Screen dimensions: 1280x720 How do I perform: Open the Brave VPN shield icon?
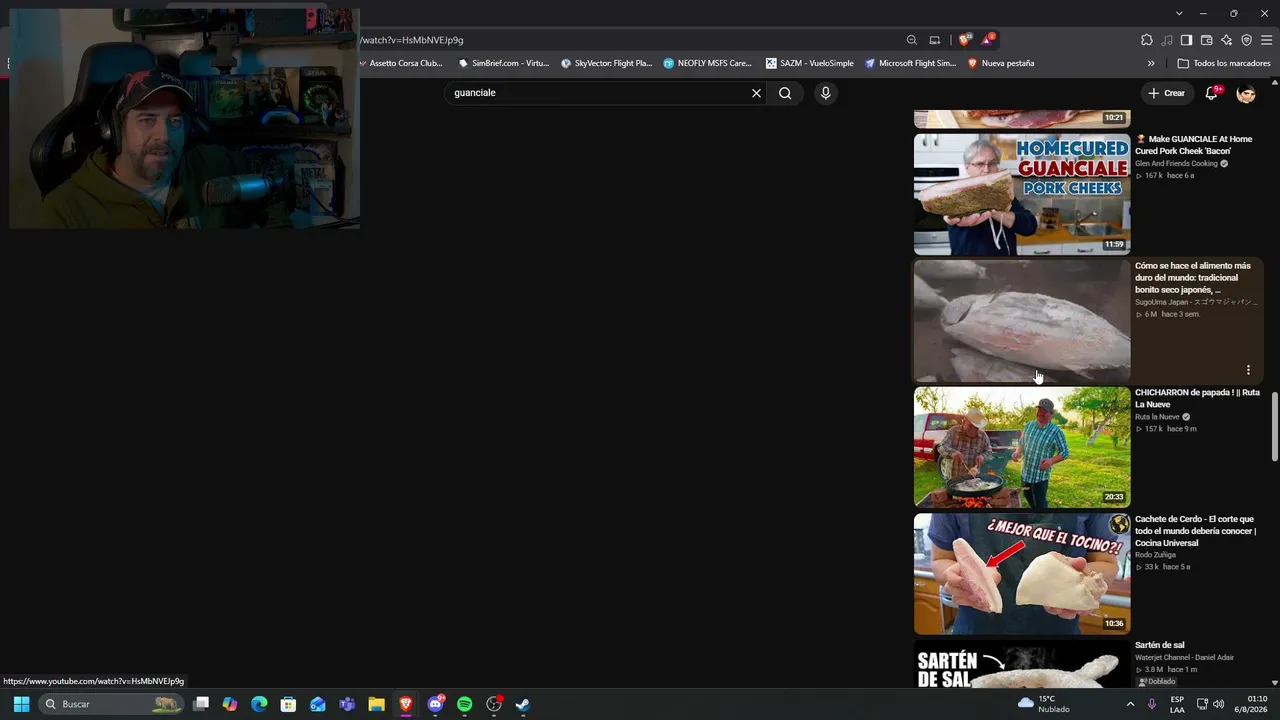pyautogui.click(x=1247, y=40)
